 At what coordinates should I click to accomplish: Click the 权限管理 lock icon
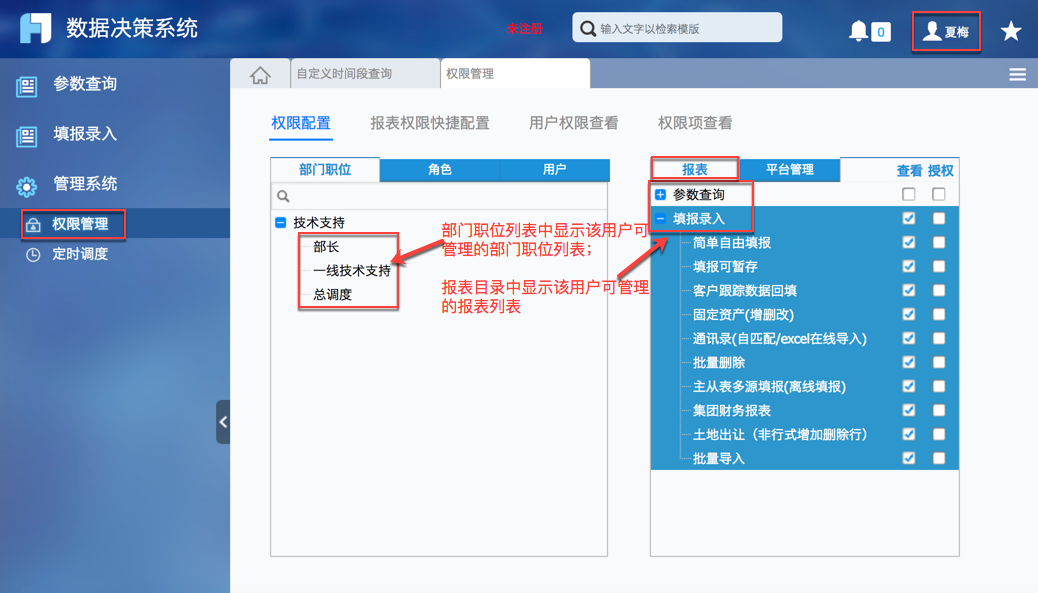pyautogui.click(x=33, y=225)
